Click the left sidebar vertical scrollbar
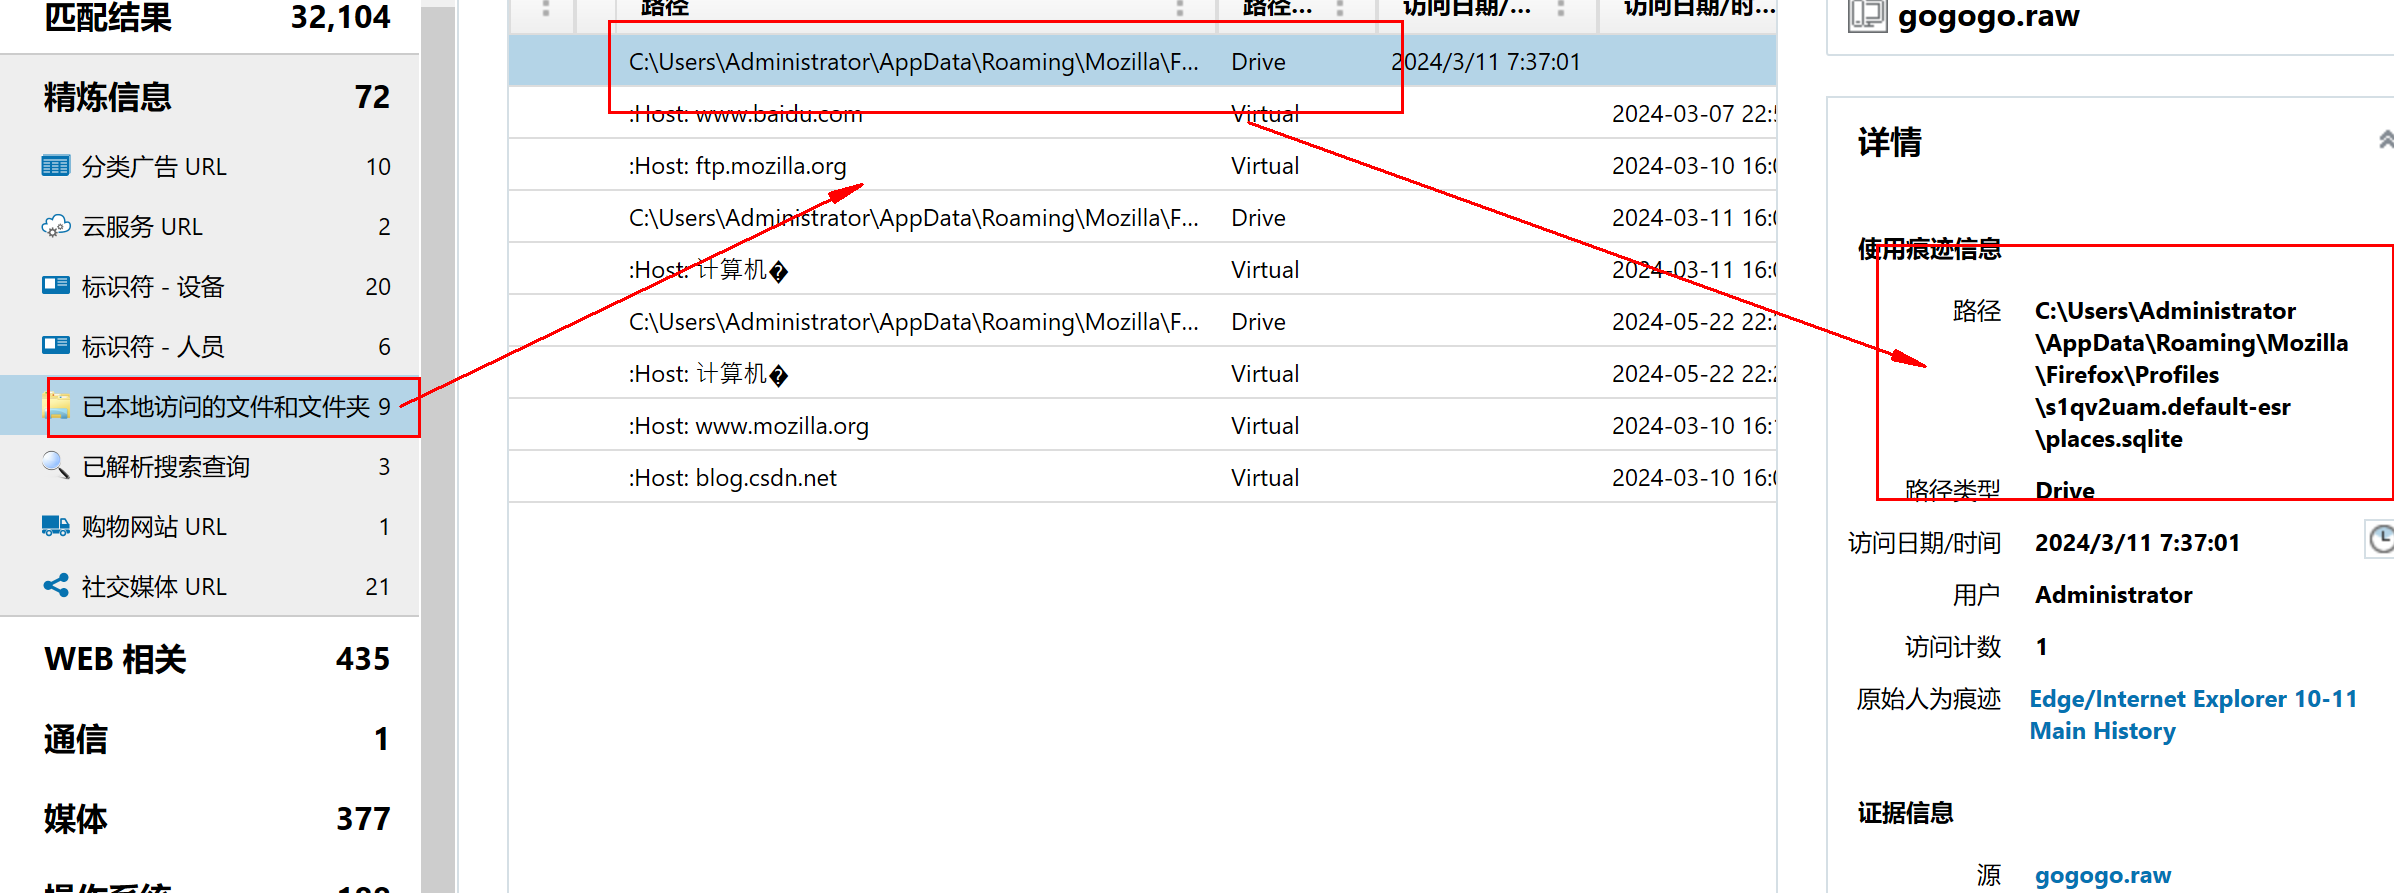 tap(437, 450)
